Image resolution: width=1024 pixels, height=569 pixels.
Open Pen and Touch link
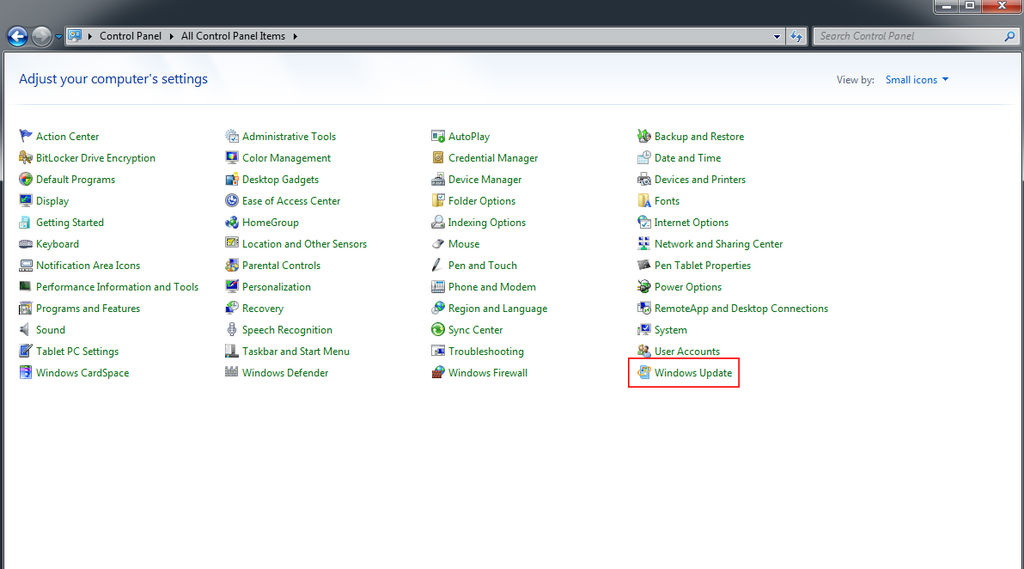[x=483, y=265]
